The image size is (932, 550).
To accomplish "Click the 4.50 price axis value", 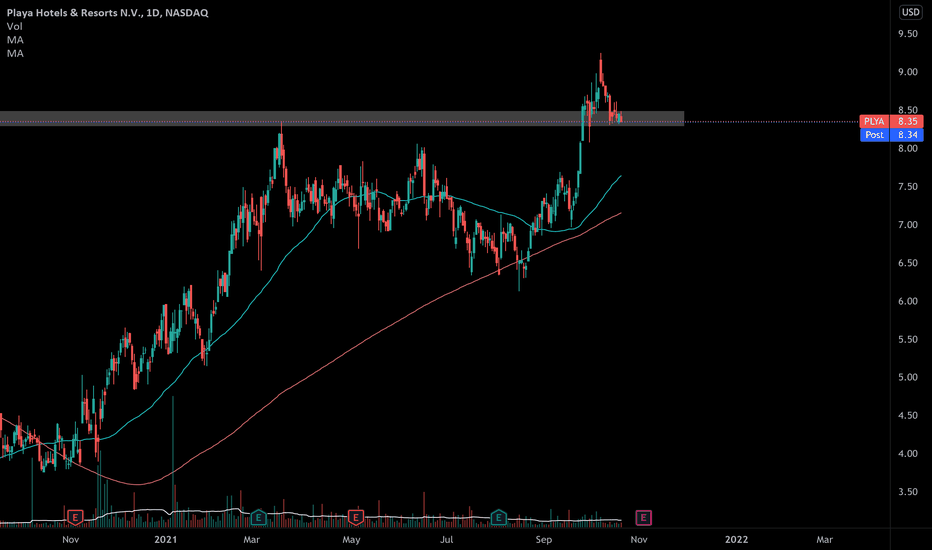I will (x=908, y=416).
